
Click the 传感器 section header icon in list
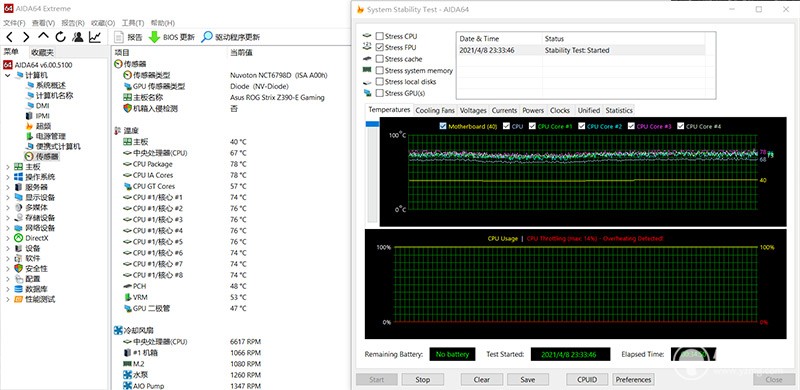click(118, 64)
